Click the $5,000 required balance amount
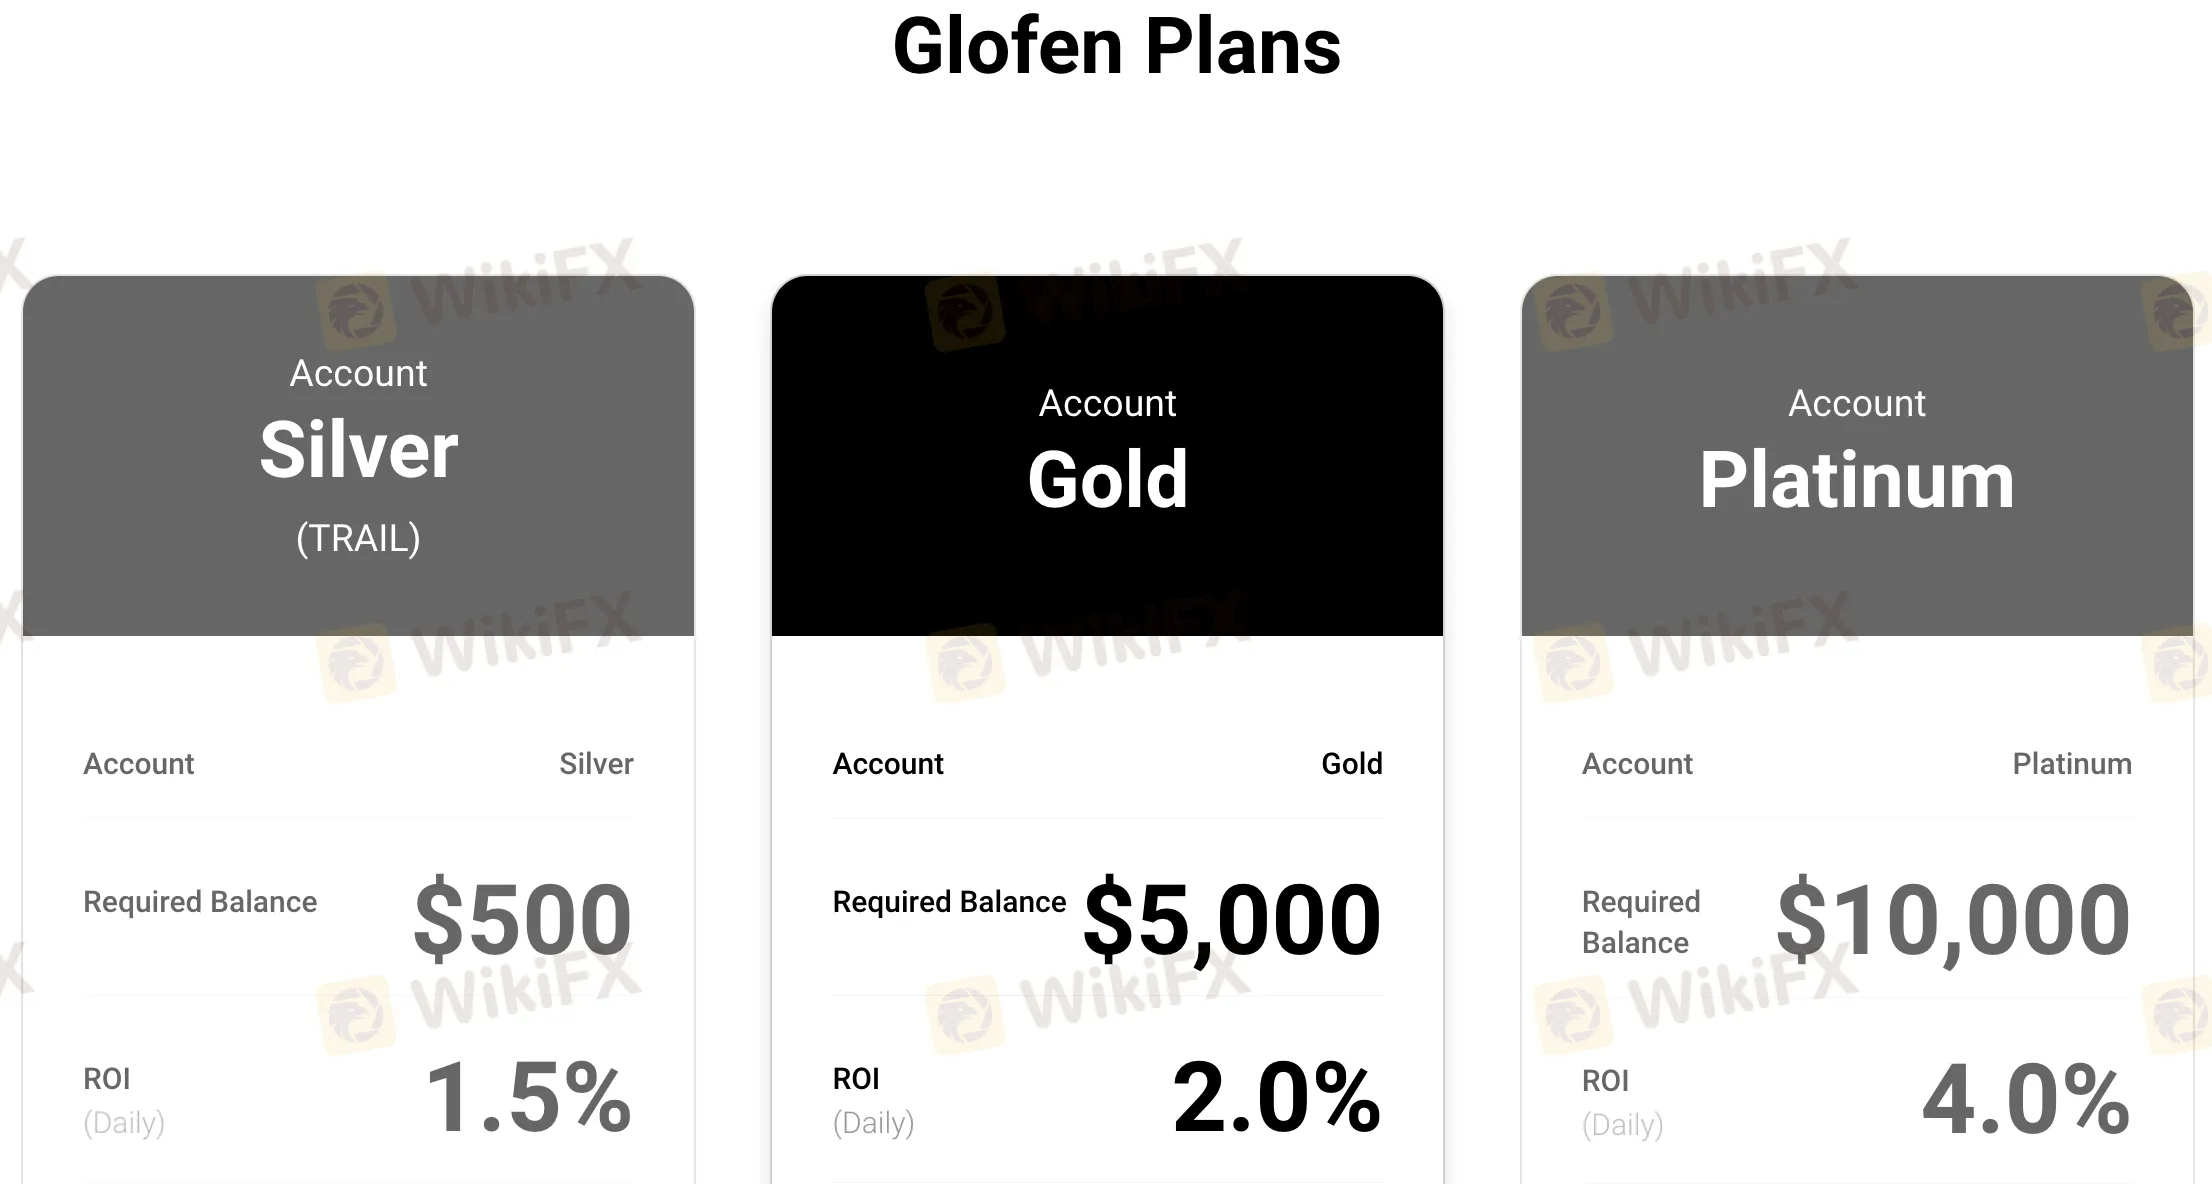The width and height of the screenshot is (2212, 1184). click(x=1232, y=918)
